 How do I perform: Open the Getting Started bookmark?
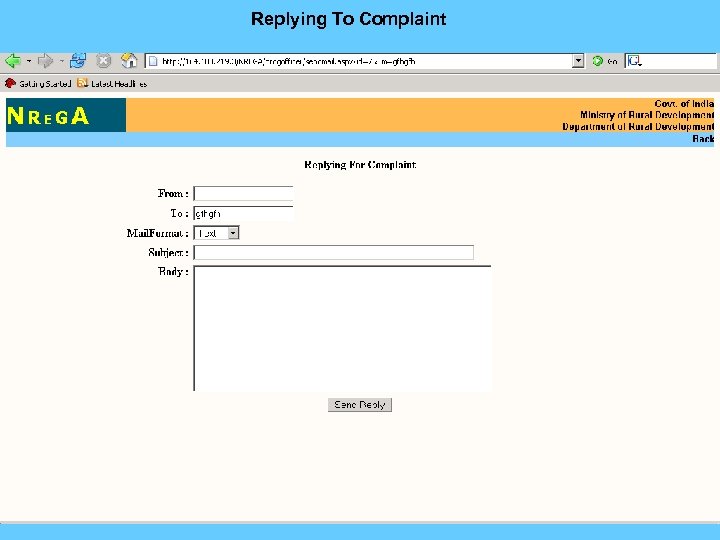coord(38,84)
